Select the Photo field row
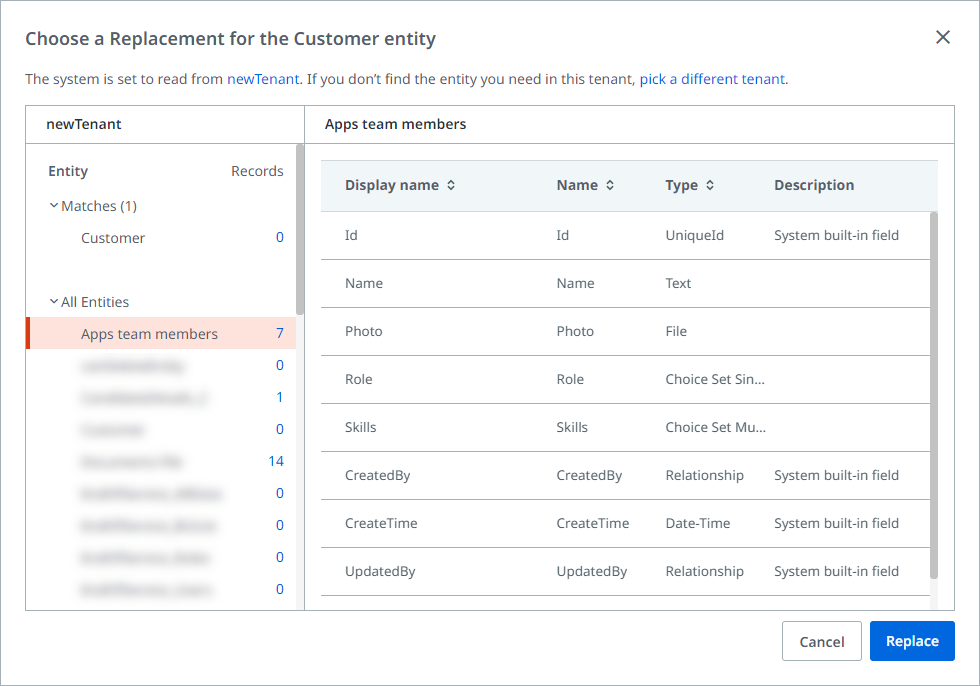 click(x=625, y=331)
